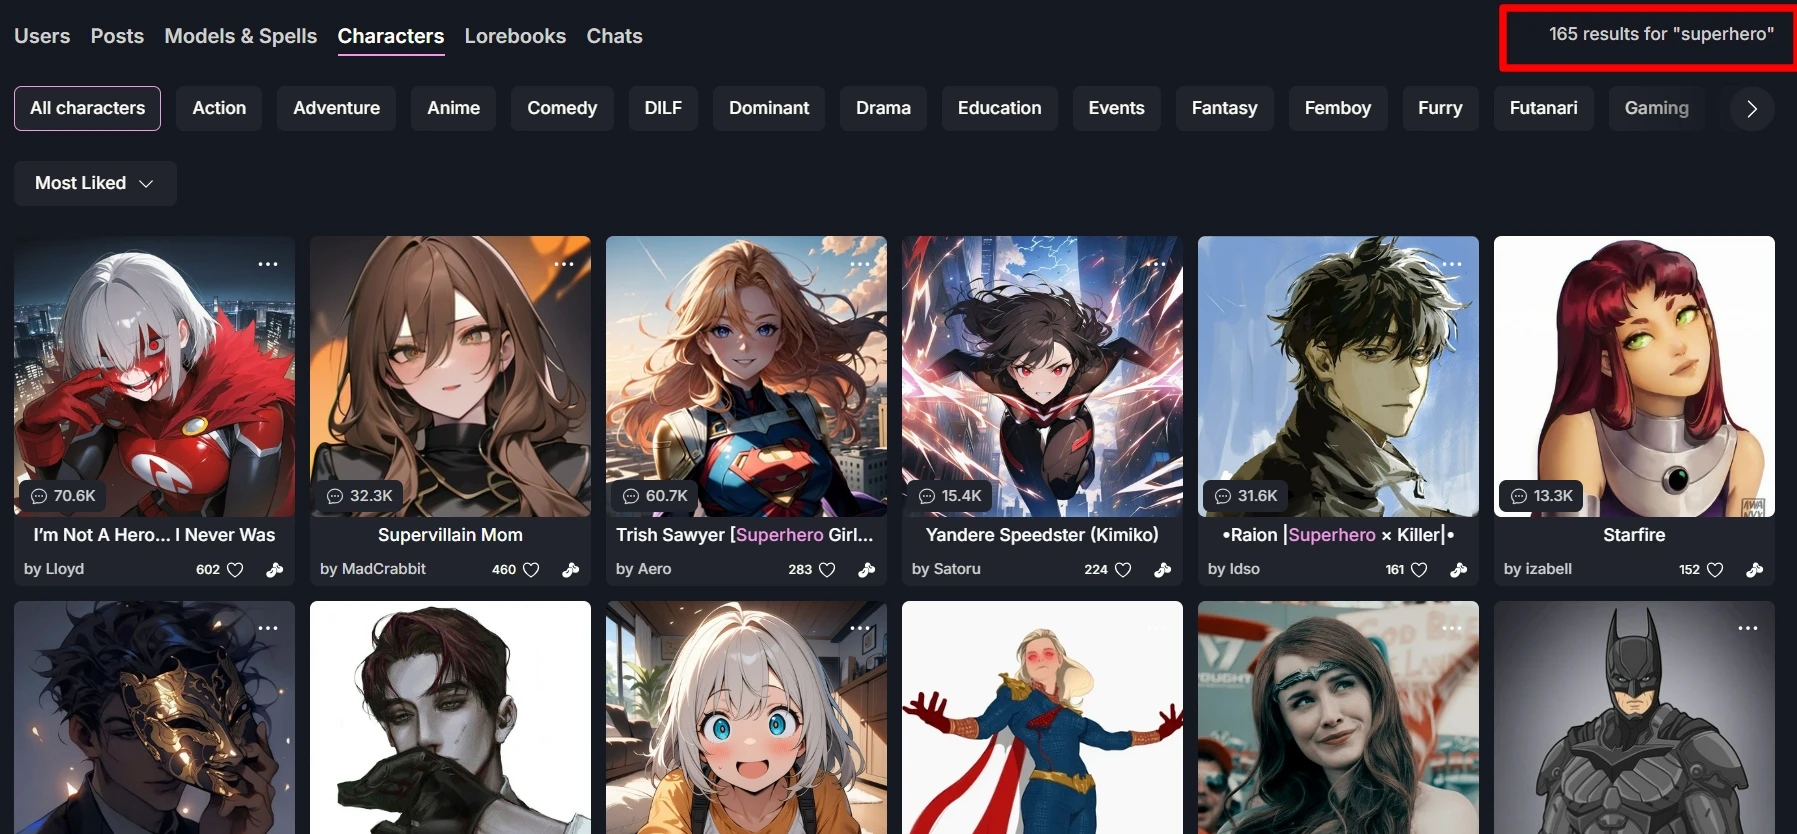This screenshot has height=834, width=1797.
Task: Open creator profile link by izabell
Action: tap(1538, 569)
